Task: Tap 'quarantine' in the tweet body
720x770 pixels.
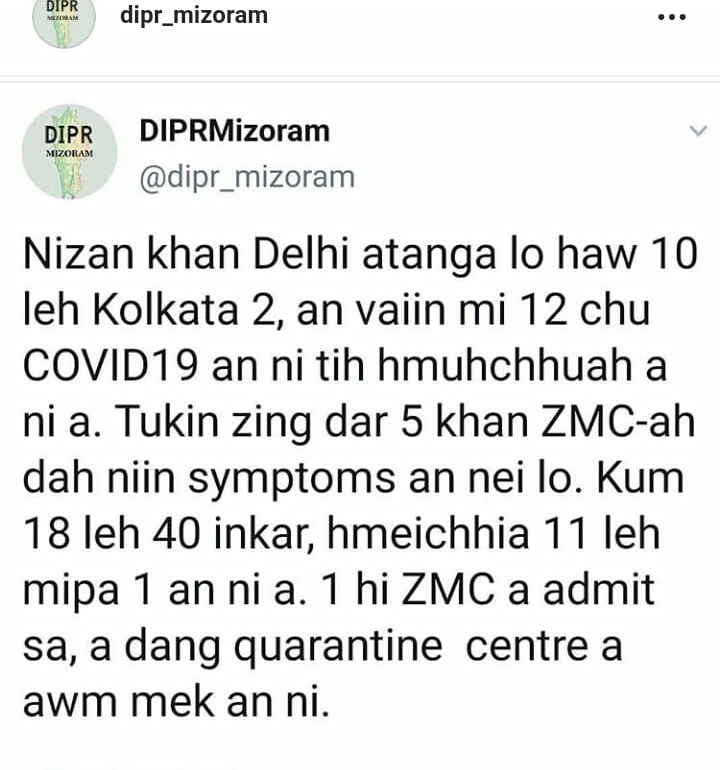Action: click(338, 648)
